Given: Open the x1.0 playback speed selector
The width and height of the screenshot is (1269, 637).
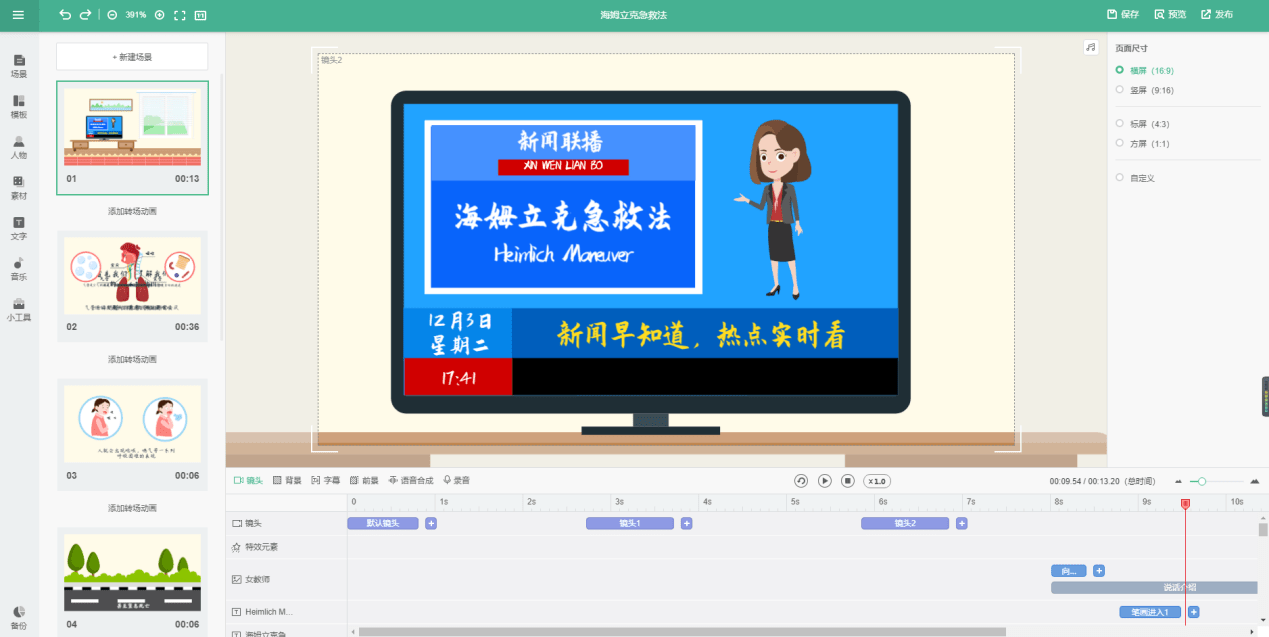Looking at the screenshot, I should point(877,481).
